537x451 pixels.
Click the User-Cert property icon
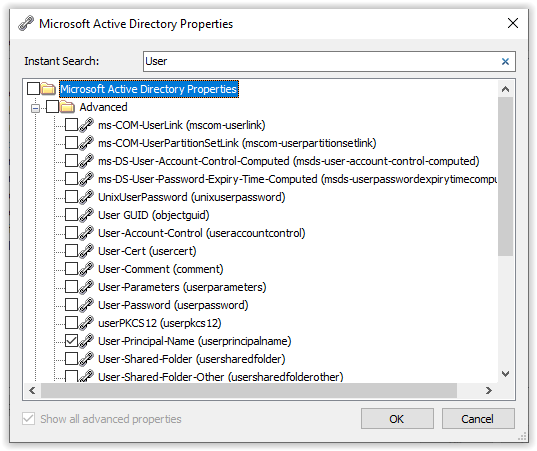tap(86, 251)
